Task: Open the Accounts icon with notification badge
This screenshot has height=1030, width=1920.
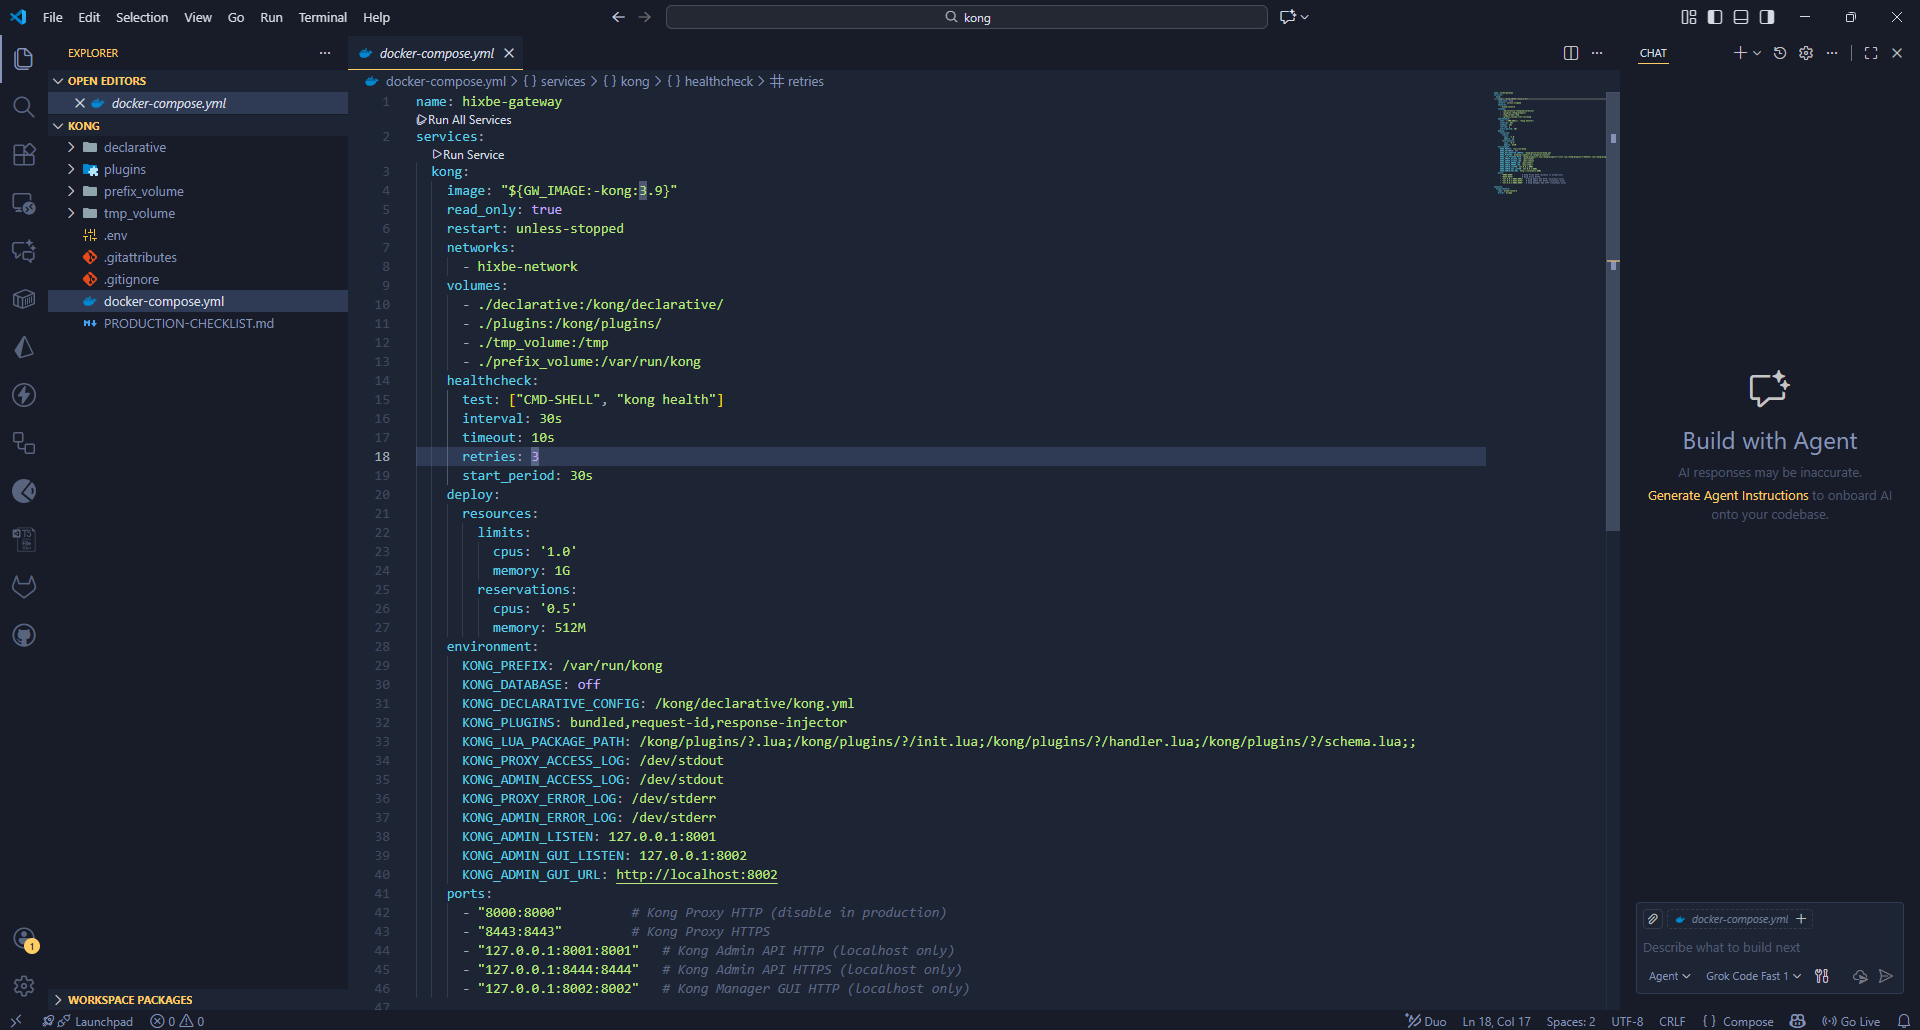Action: tap(24, 939)
